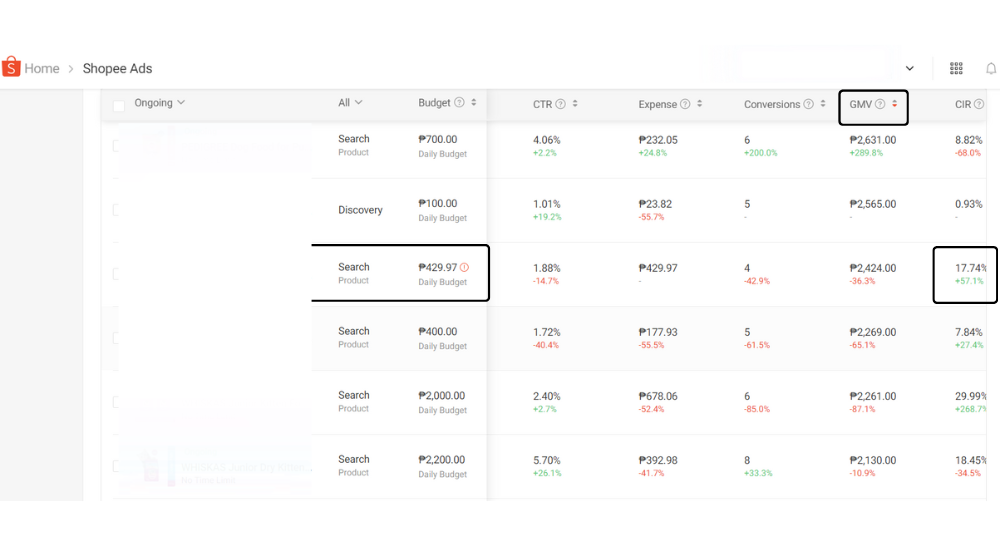Open the apps grid menu icon

956,68
